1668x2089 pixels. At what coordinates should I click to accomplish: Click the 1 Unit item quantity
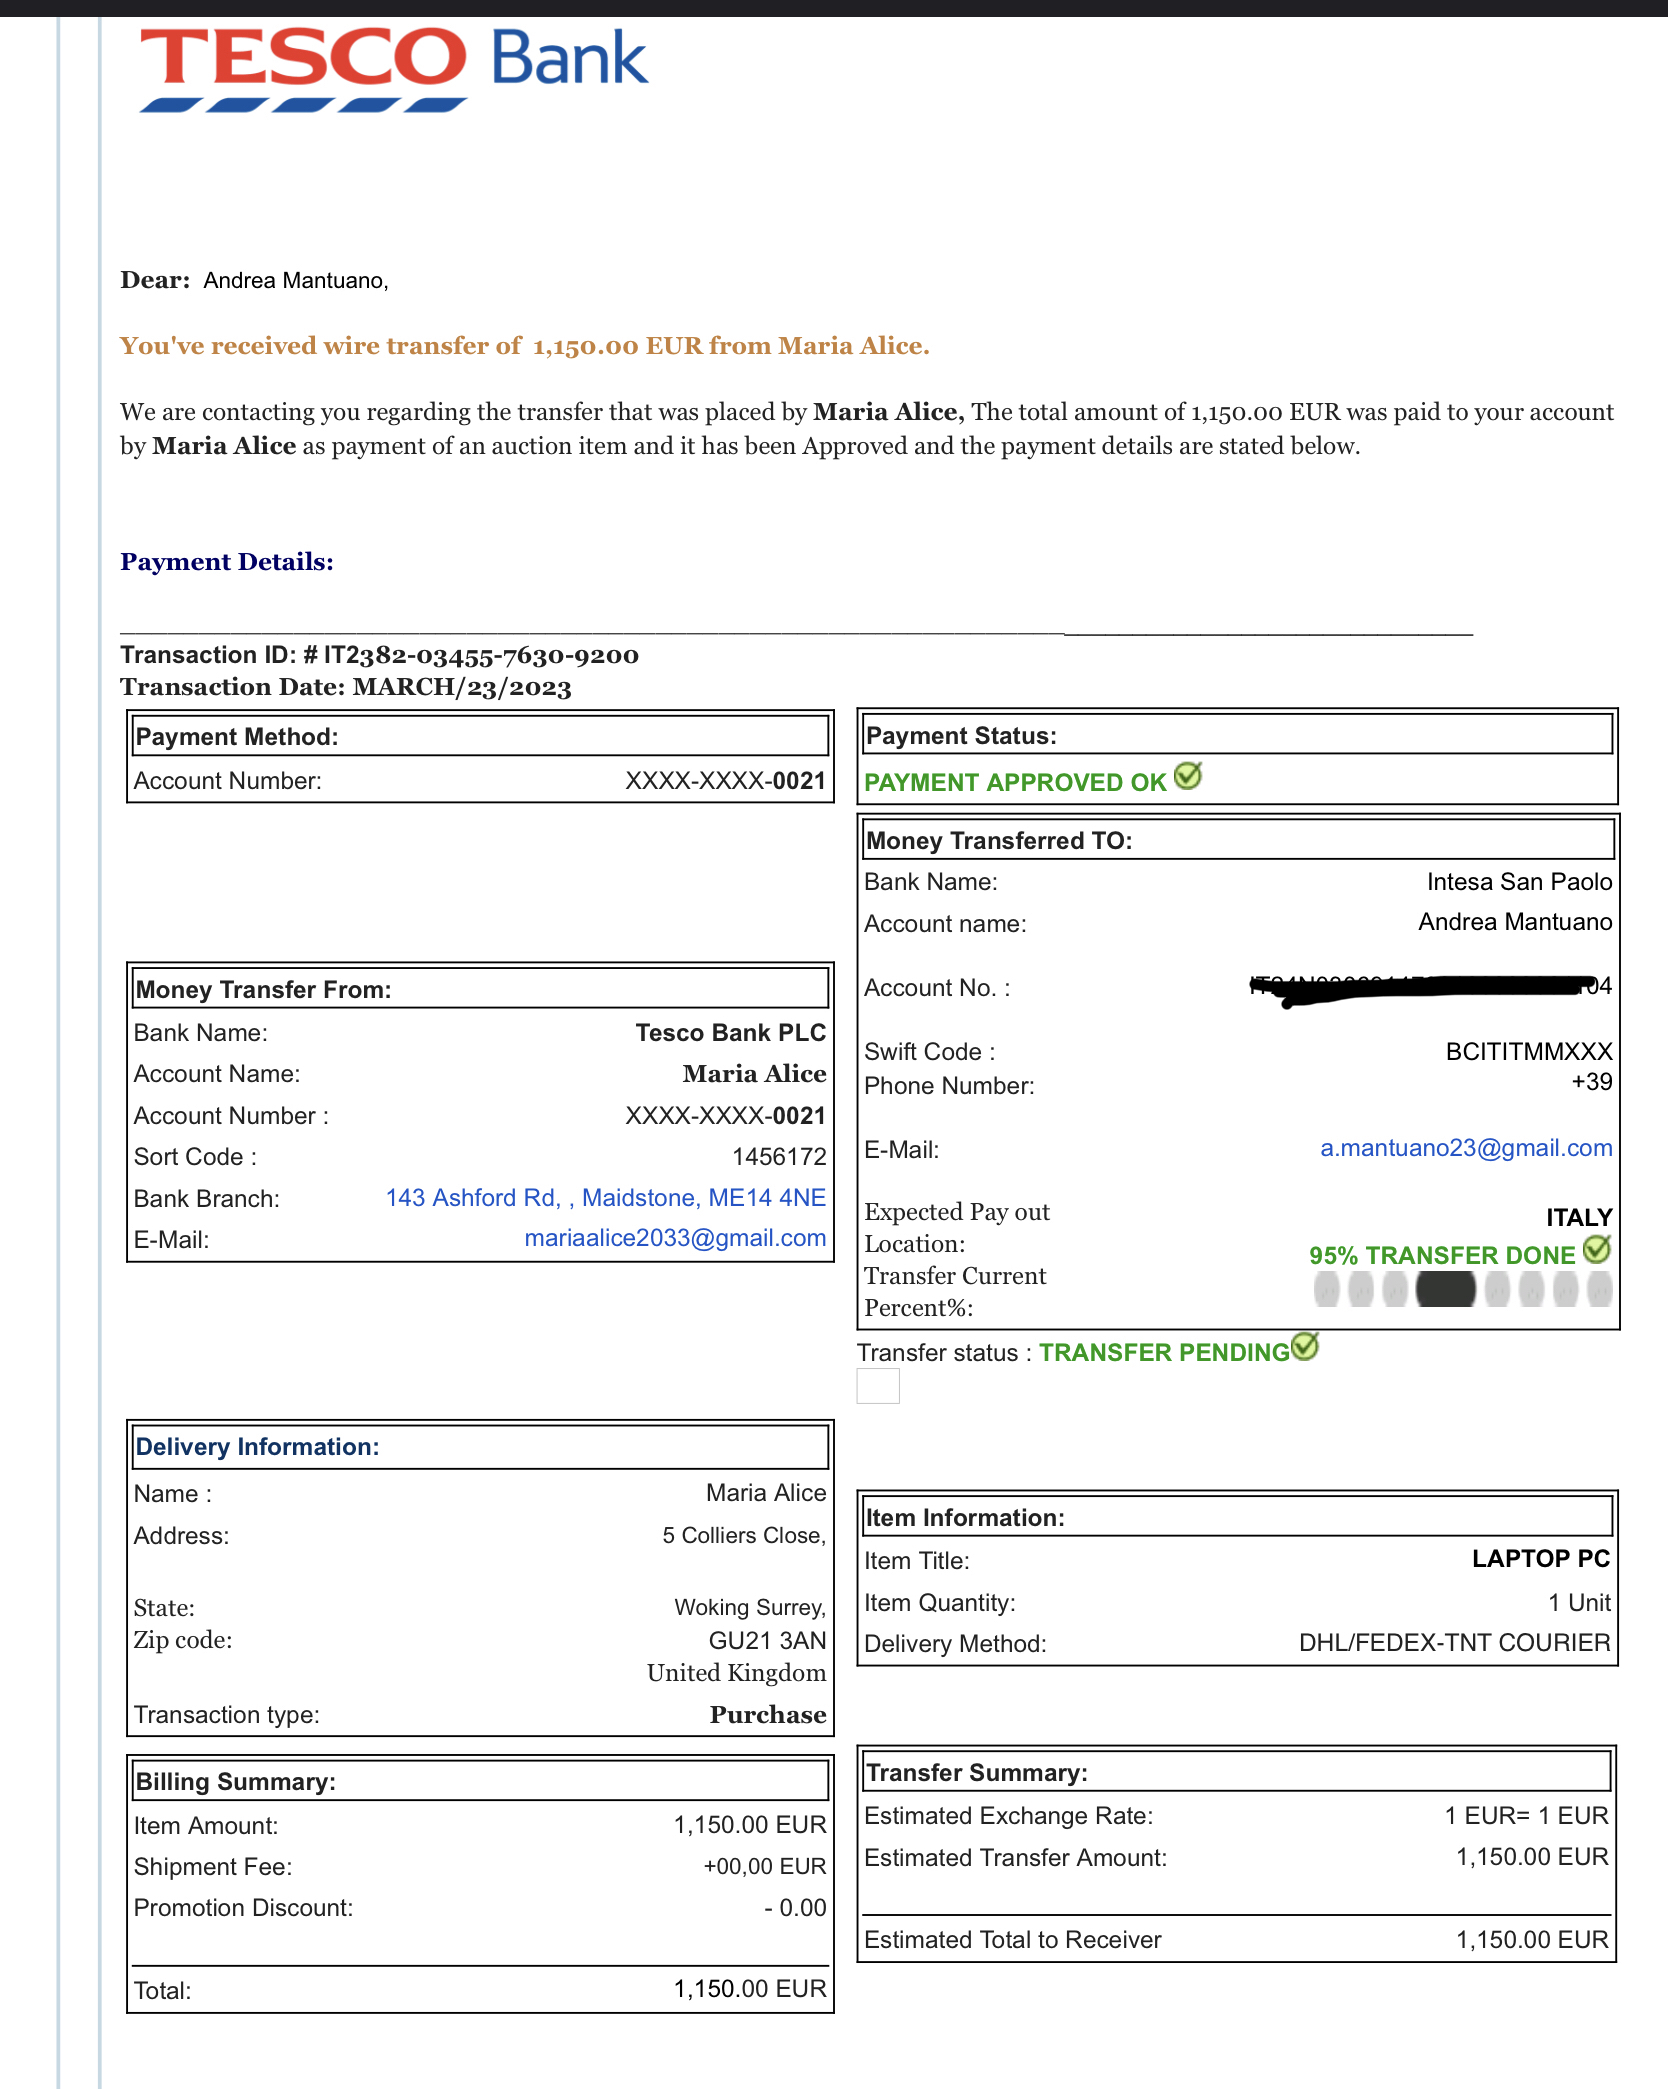click(x=1579, y=1603)
